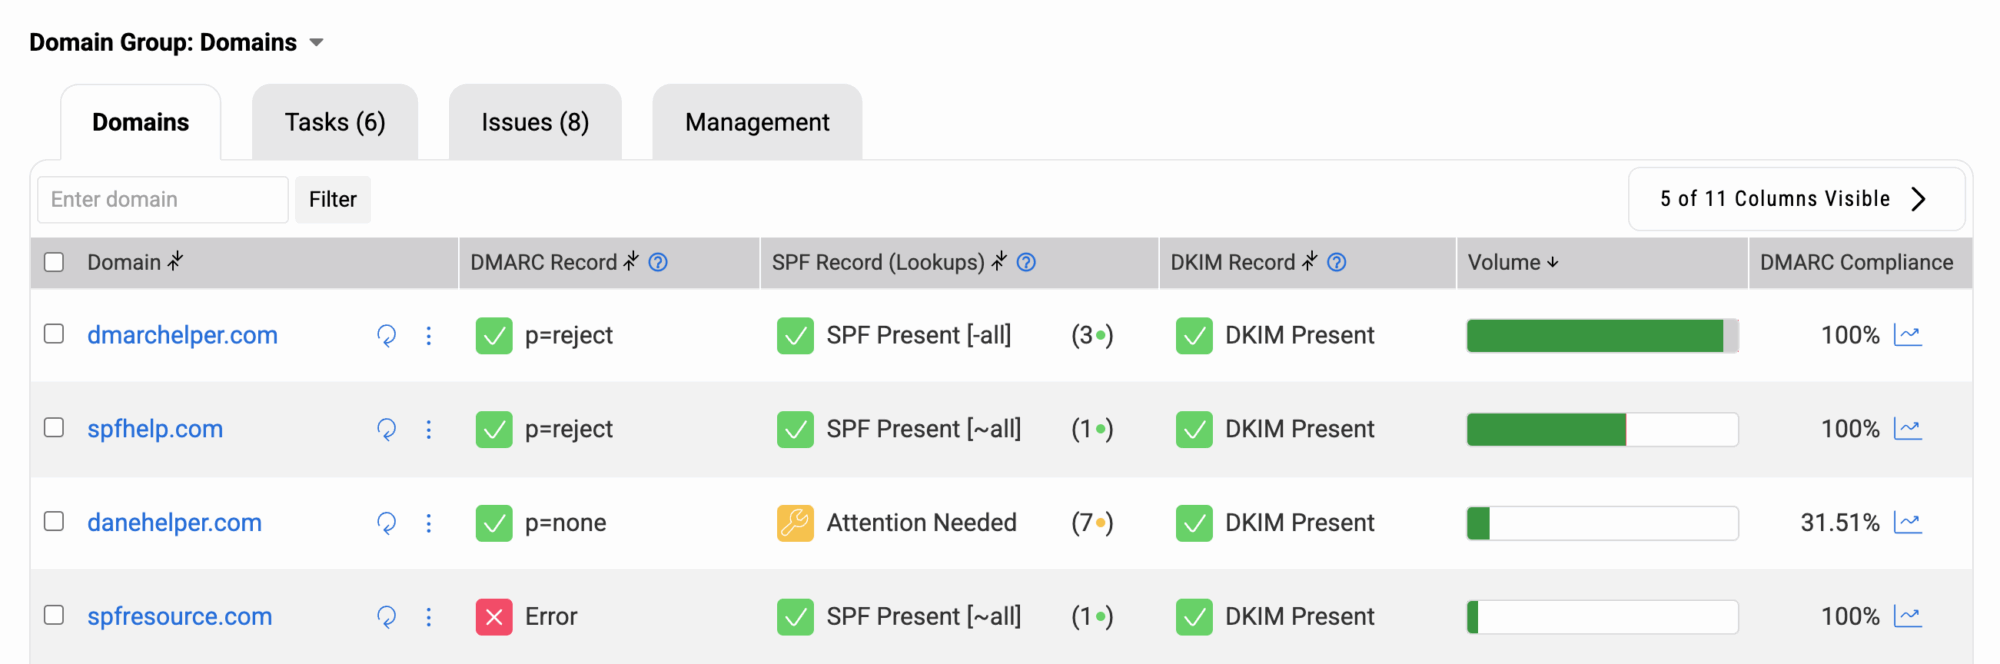2000x664 pixels.
Task: Check the box for dmarchelper.com
Action: 54,334
